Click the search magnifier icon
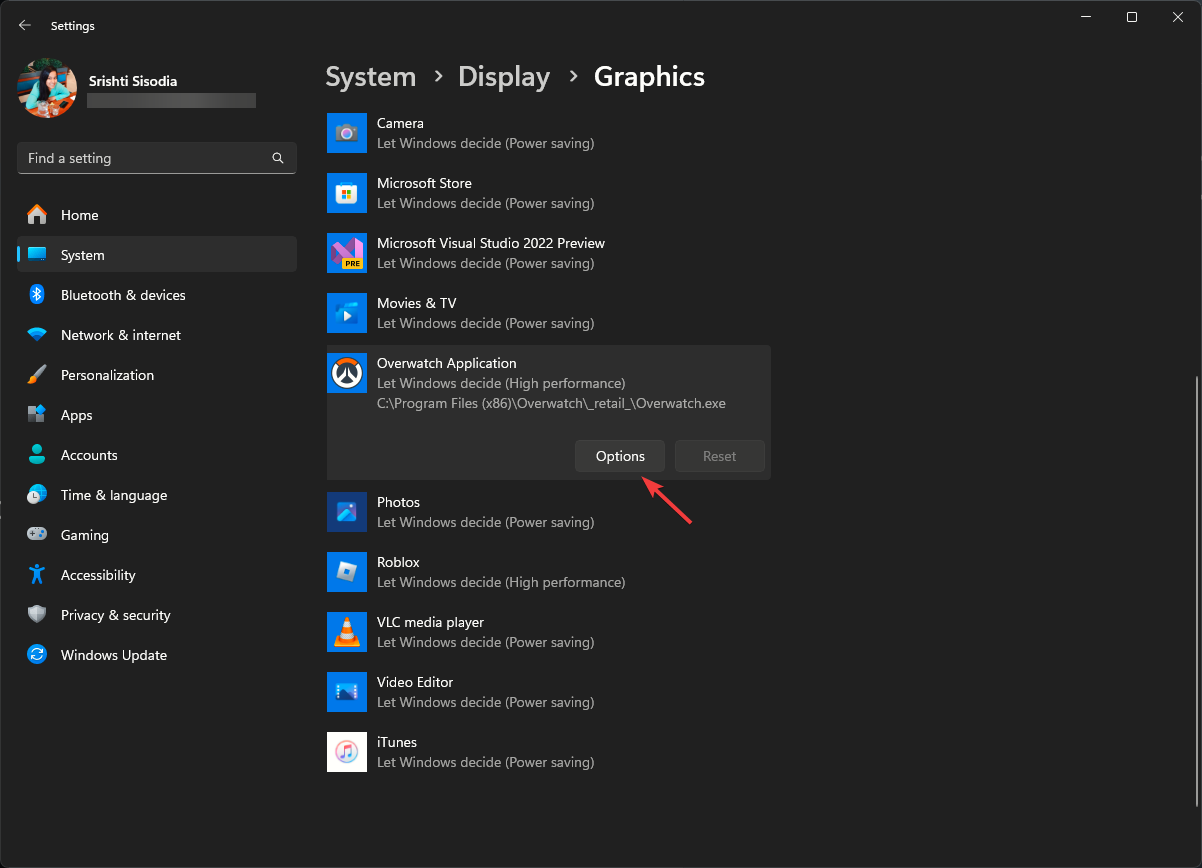The width and height of the screenshot is (1202, 868). (278, 158)
